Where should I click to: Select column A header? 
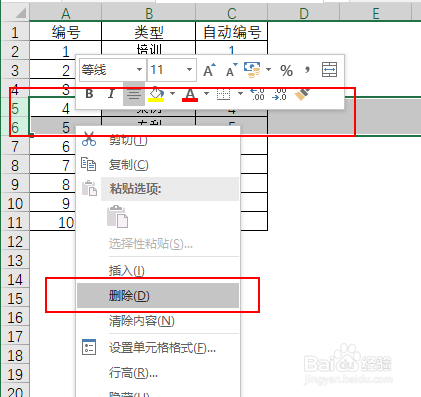[x=66, y=13]
